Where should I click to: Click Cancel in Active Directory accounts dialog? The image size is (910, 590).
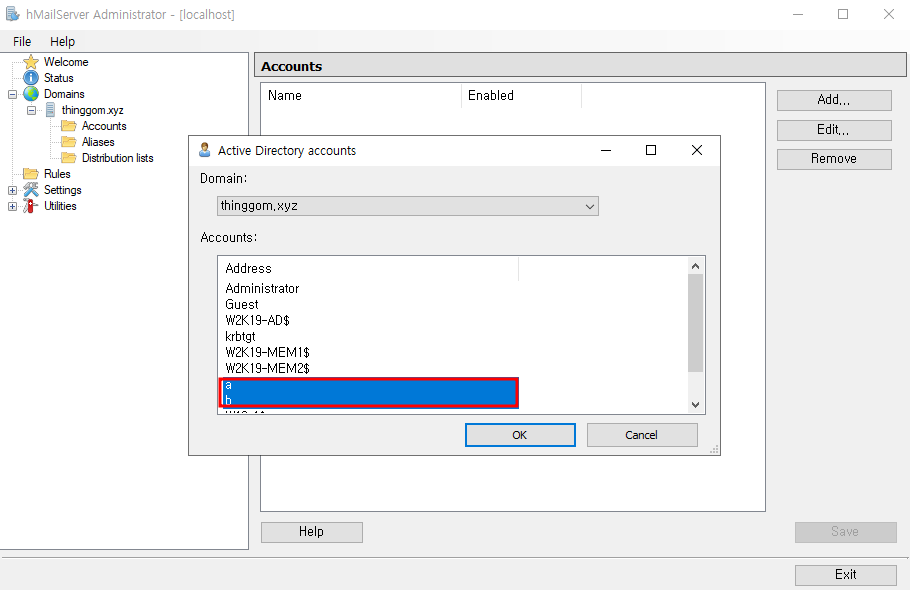point(642,435)
